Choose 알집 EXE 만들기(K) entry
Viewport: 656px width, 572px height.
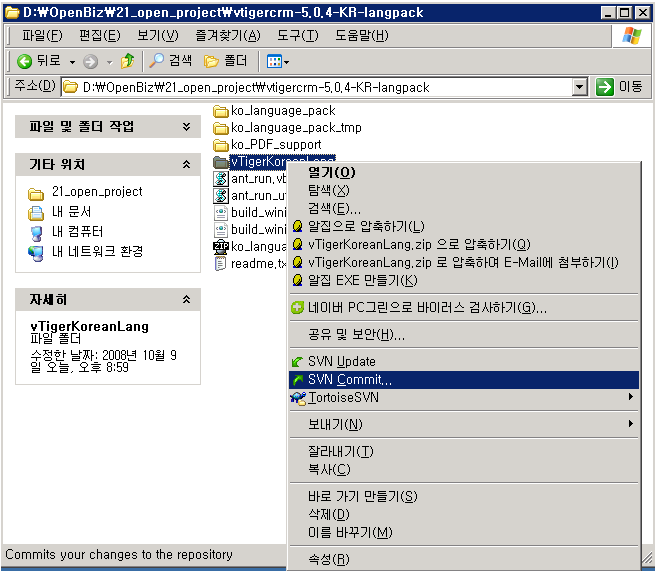pos(464,280)
